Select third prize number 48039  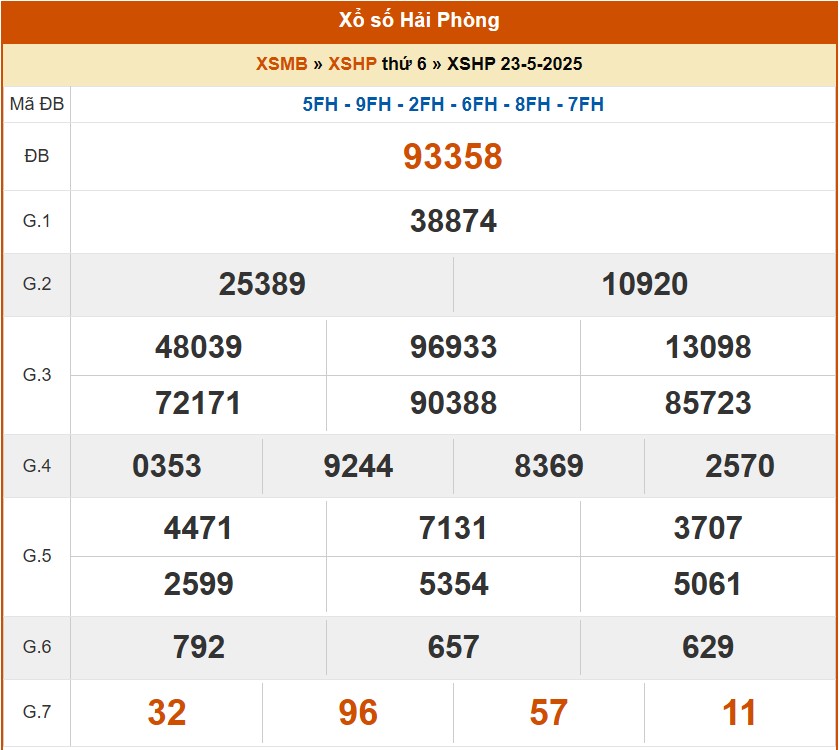tap(198, 347)
